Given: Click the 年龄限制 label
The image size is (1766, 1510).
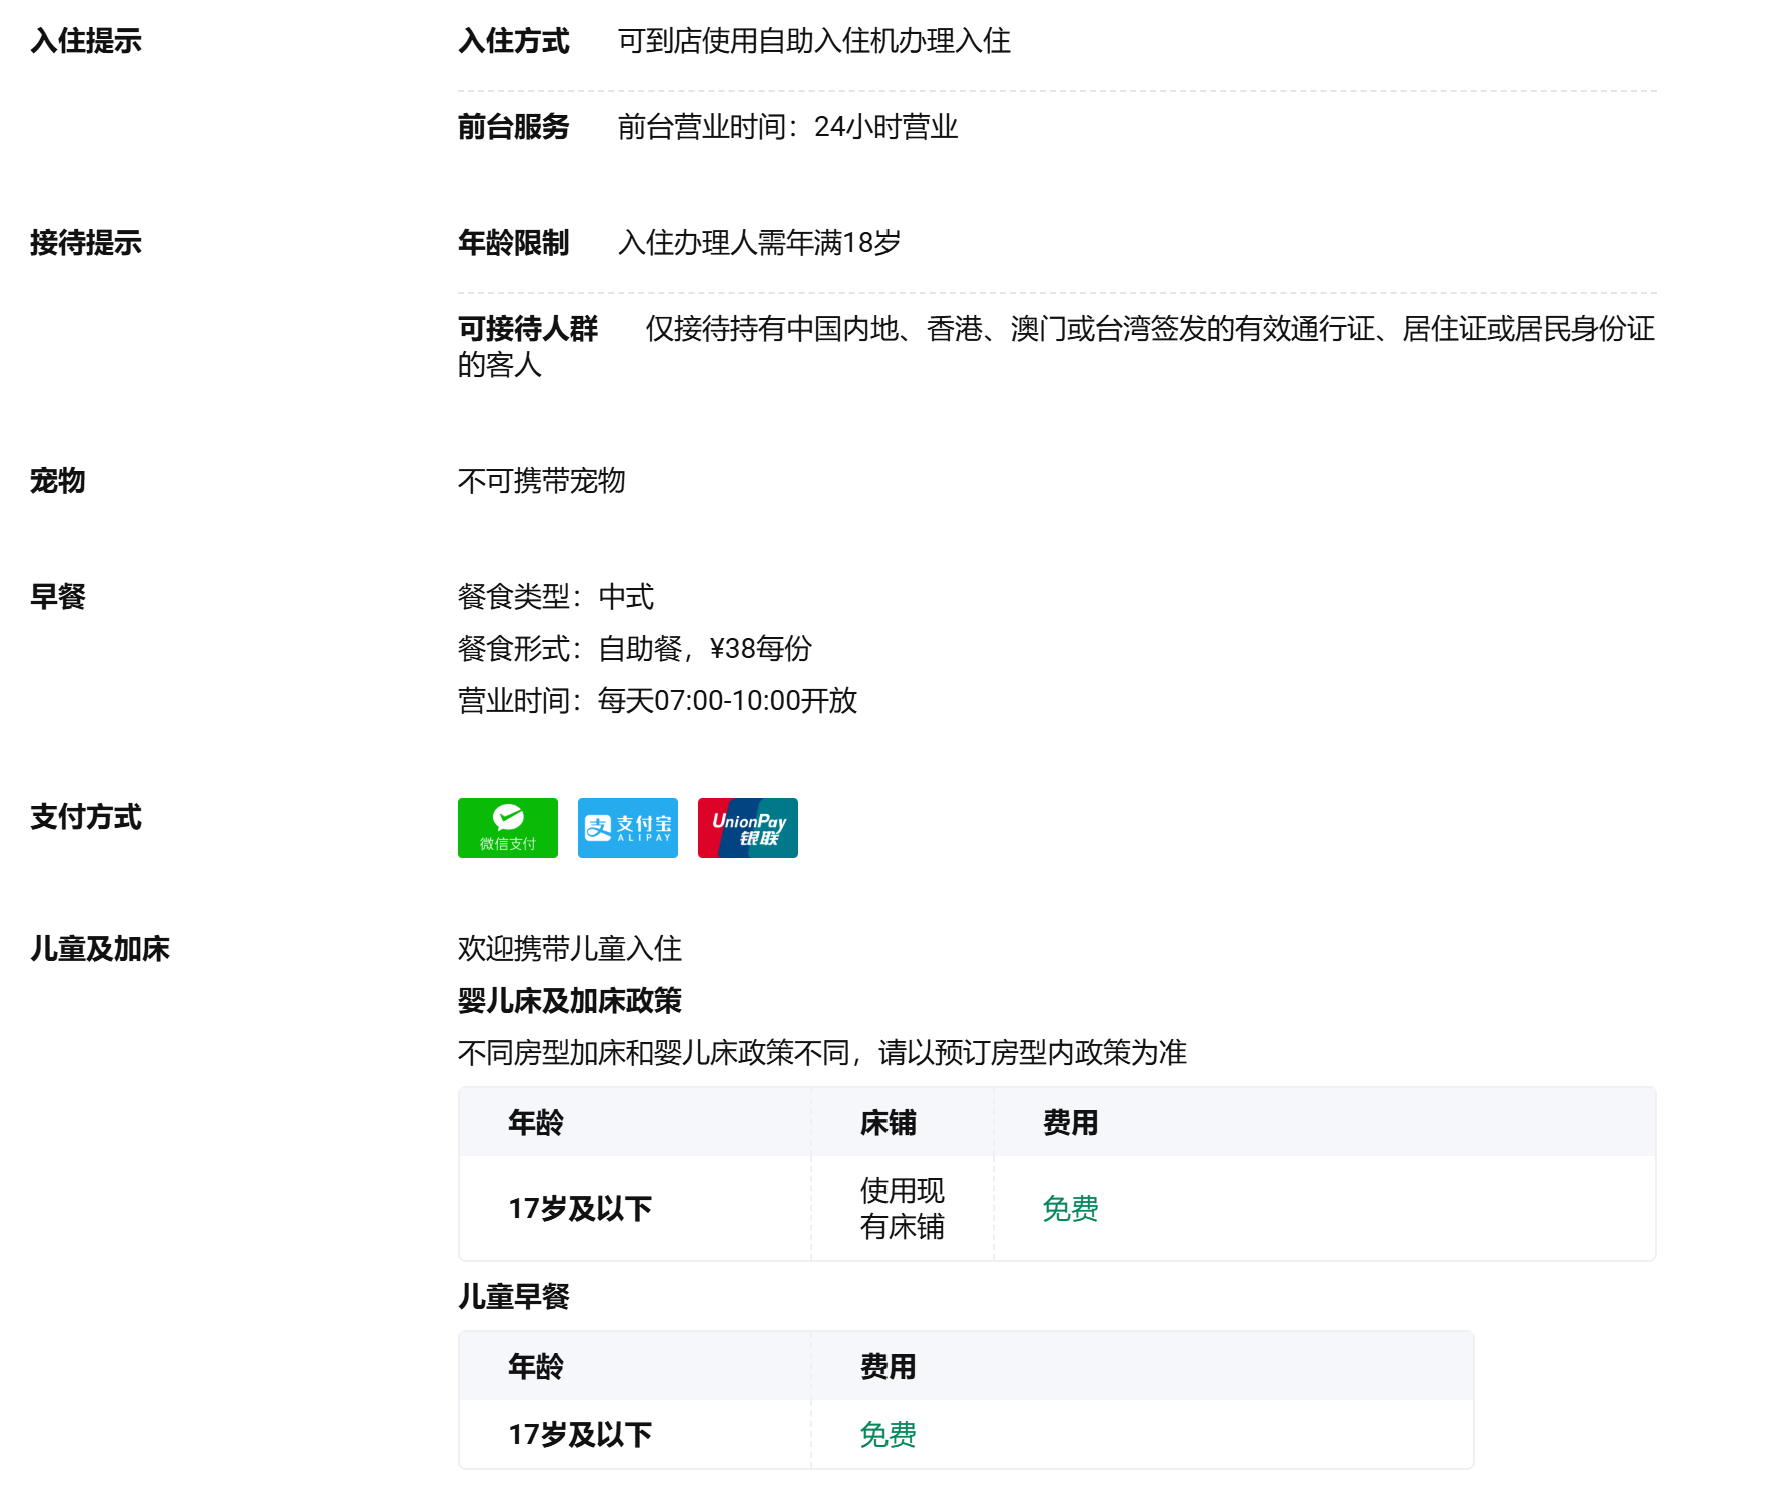Looking at the screenshot, I should (513, 243).
